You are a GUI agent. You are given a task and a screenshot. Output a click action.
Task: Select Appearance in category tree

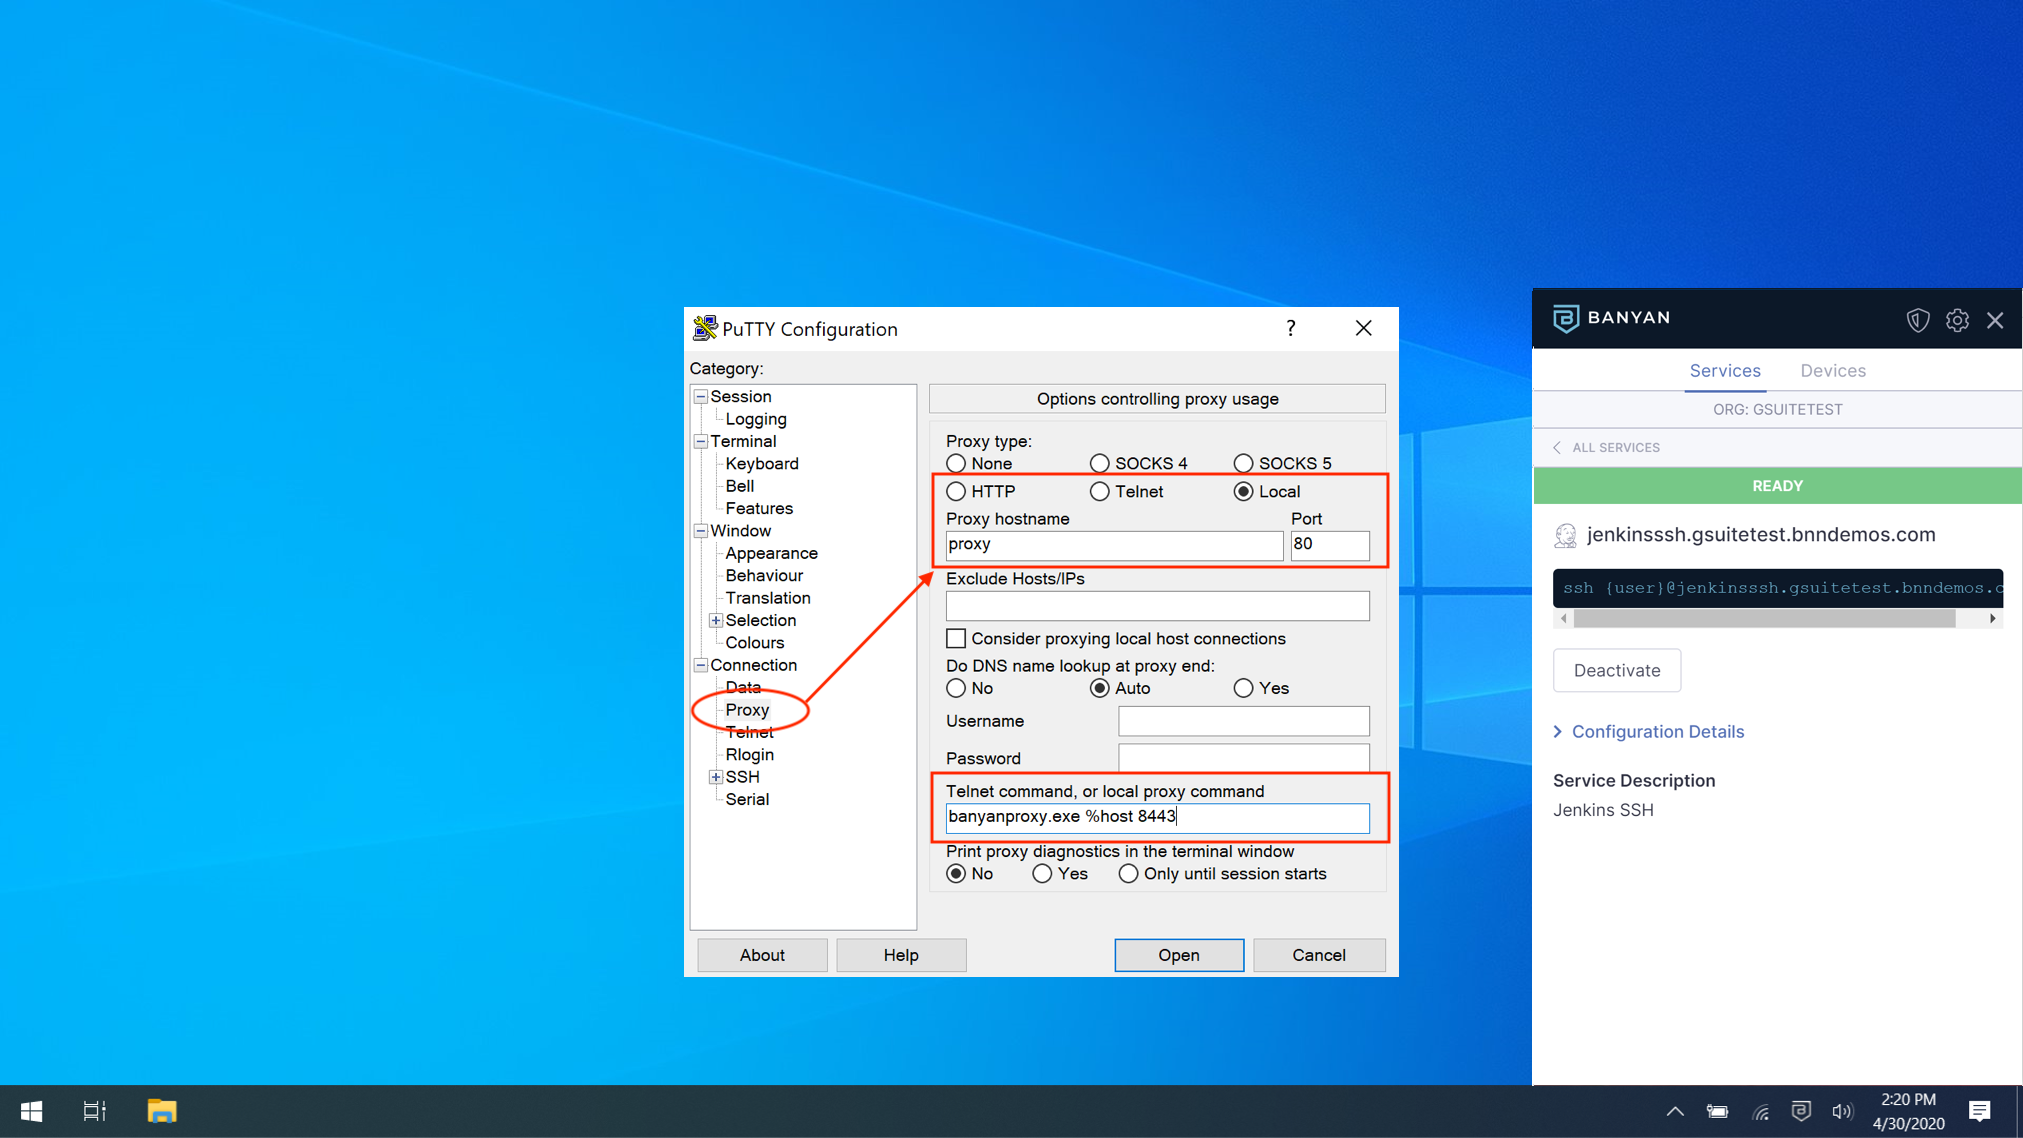click(771, 553)
